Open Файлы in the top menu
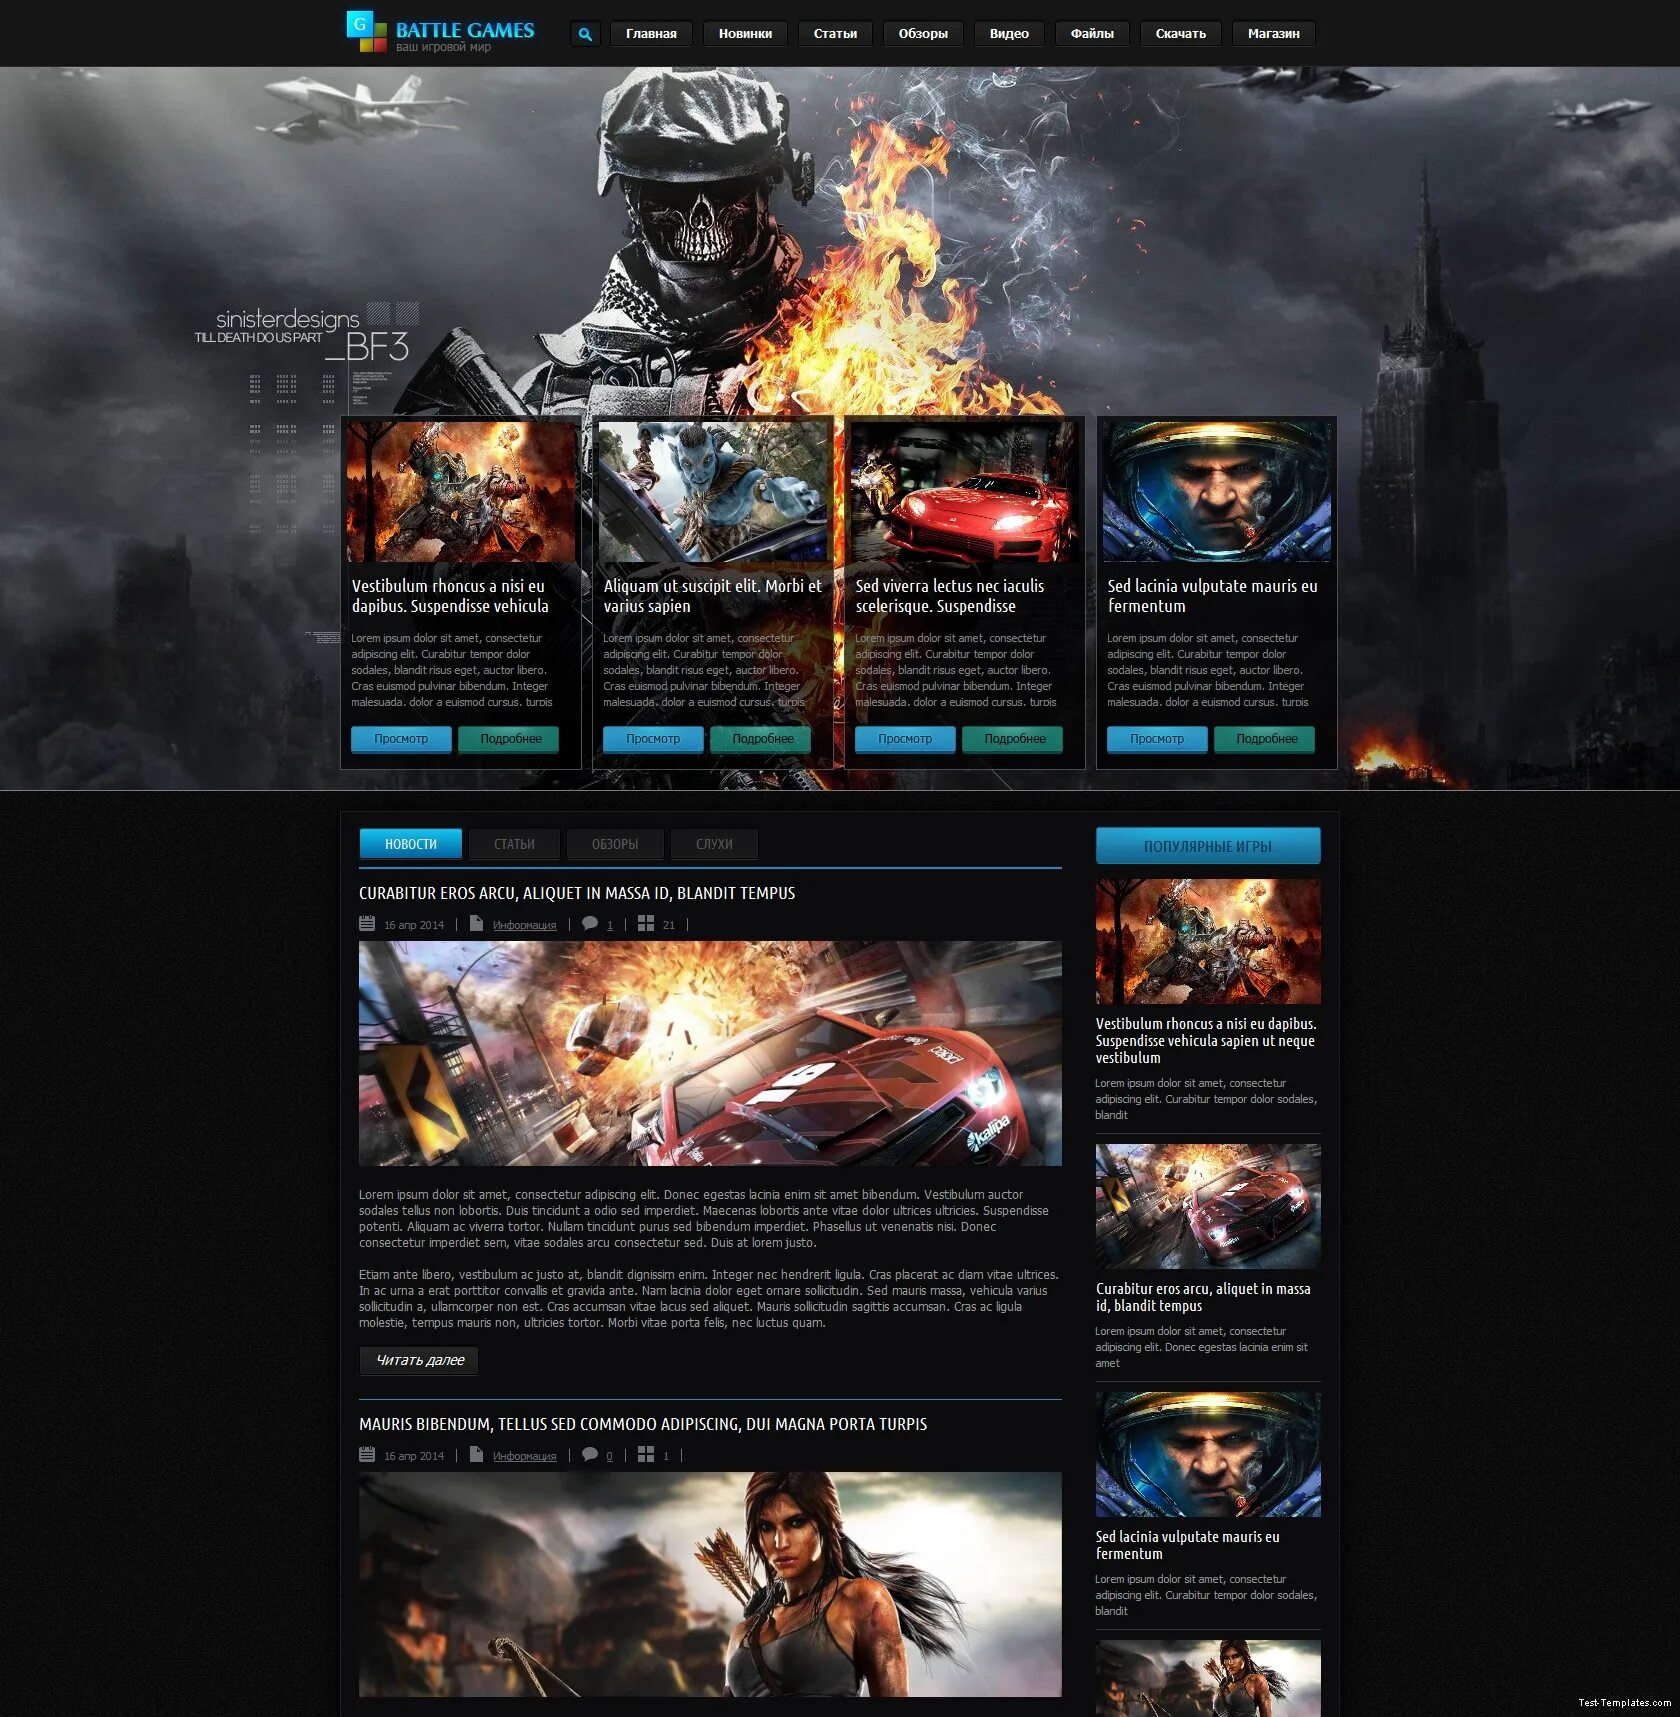This screenshot has width=1680, height=1717. 1092,34
